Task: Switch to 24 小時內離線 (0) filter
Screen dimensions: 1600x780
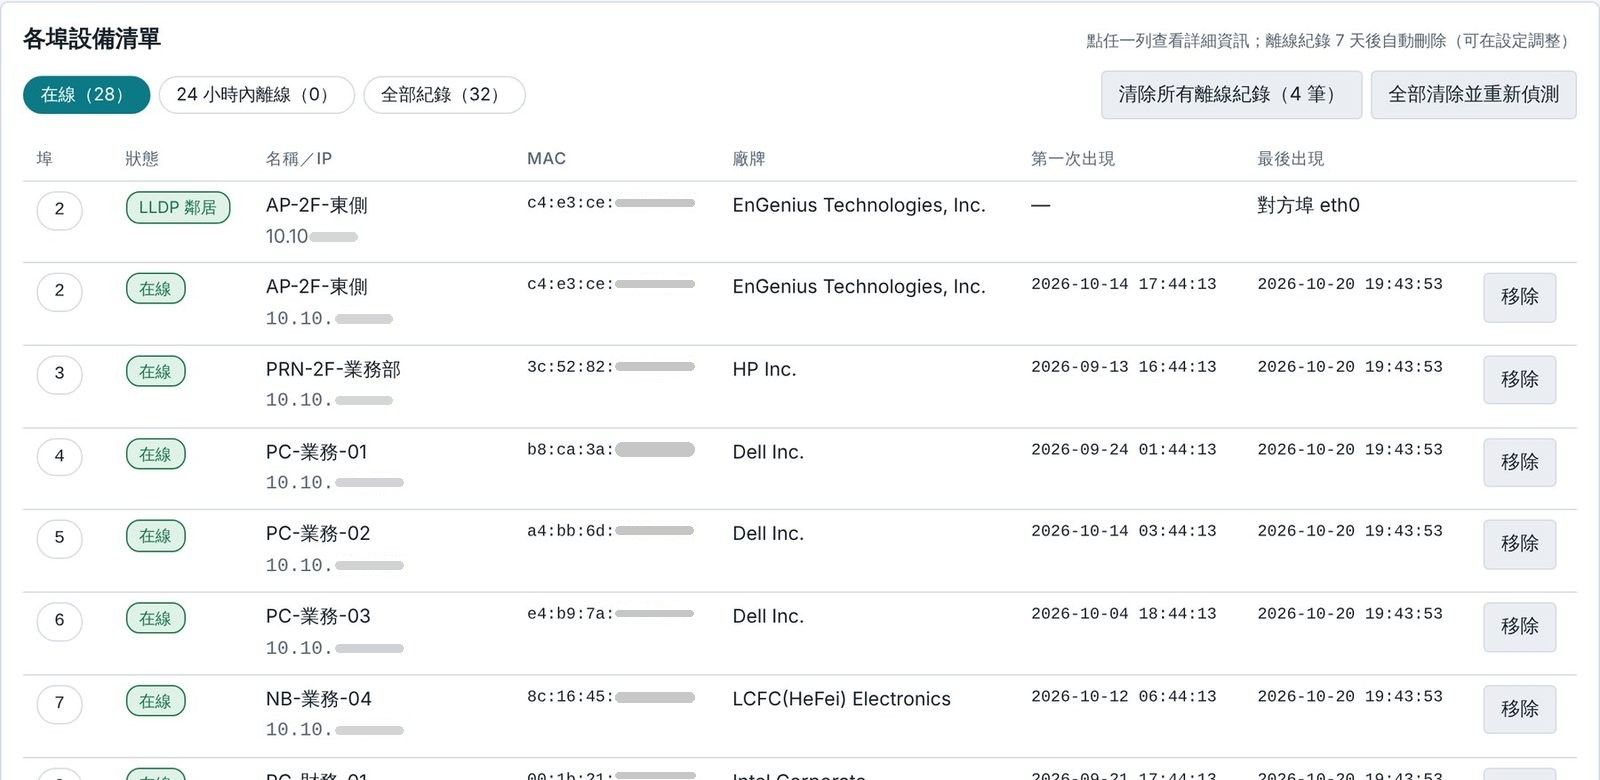Action: tap(256, 95)
